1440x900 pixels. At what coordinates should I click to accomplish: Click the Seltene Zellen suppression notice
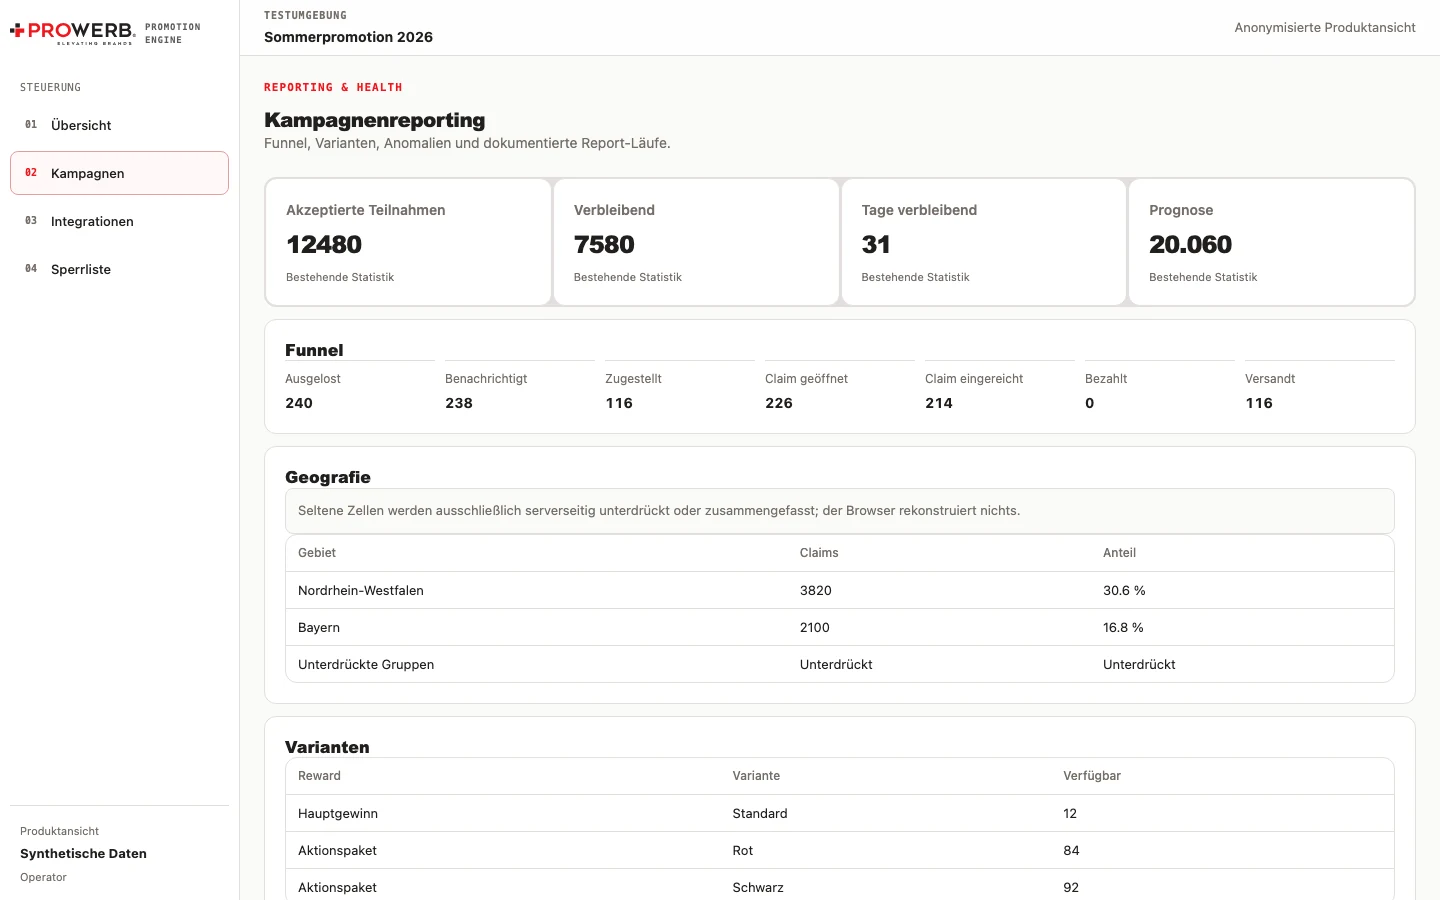tap(840, 511)
